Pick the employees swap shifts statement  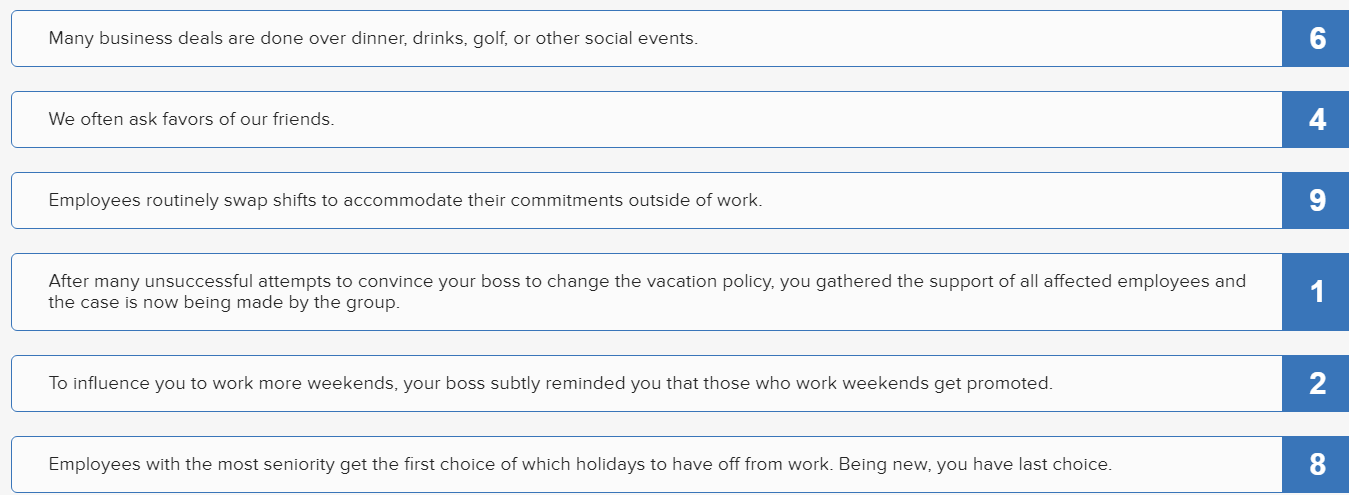[x=647, y=200]
